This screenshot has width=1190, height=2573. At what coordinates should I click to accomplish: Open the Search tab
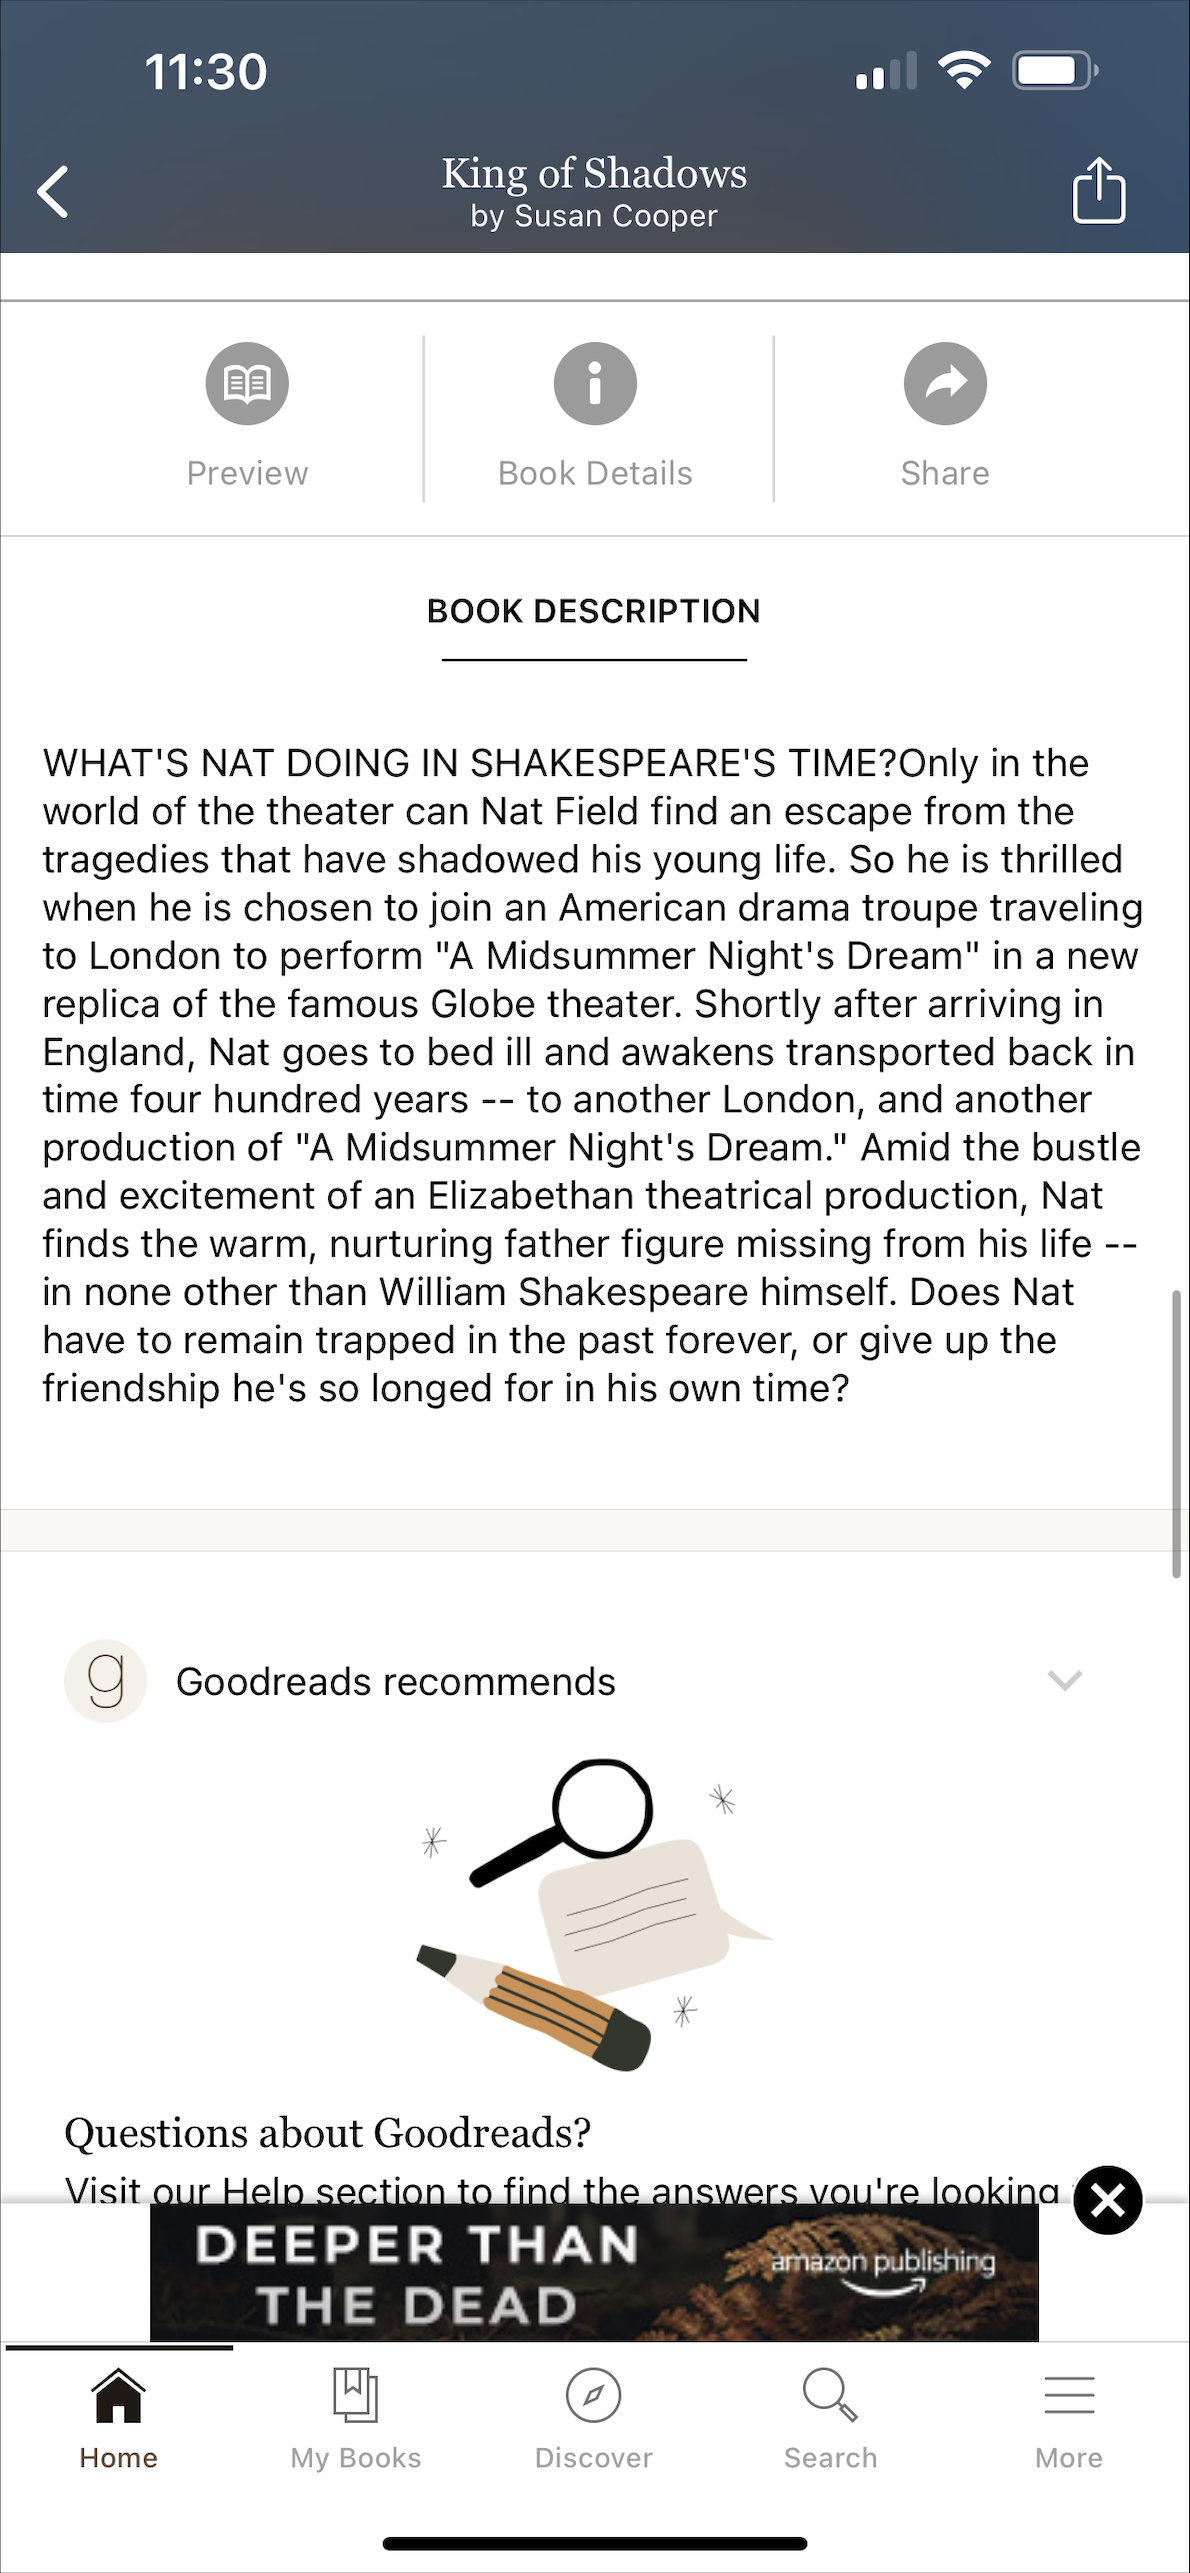point(830,2415)
